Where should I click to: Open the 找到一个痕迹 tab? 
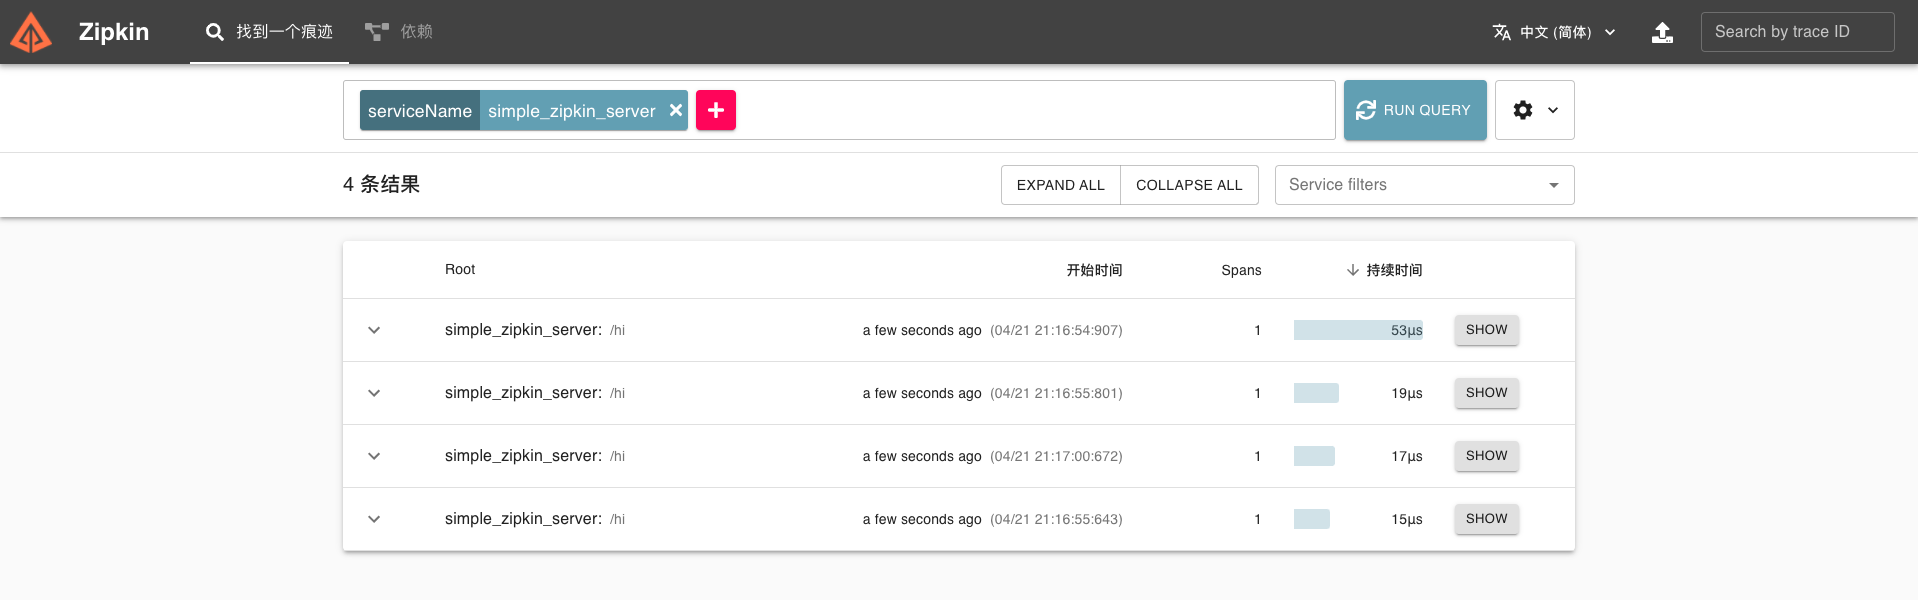click(x=269, y=32)
